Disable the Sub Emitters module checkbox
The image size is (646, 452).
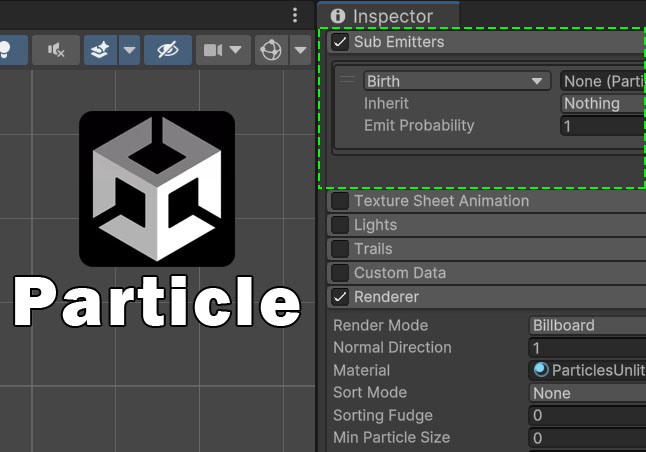340,42
